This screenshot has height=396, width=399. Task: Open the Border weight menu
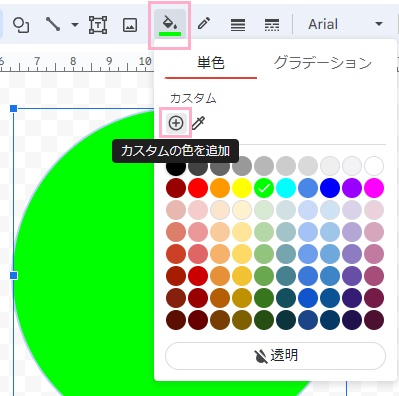238,25
